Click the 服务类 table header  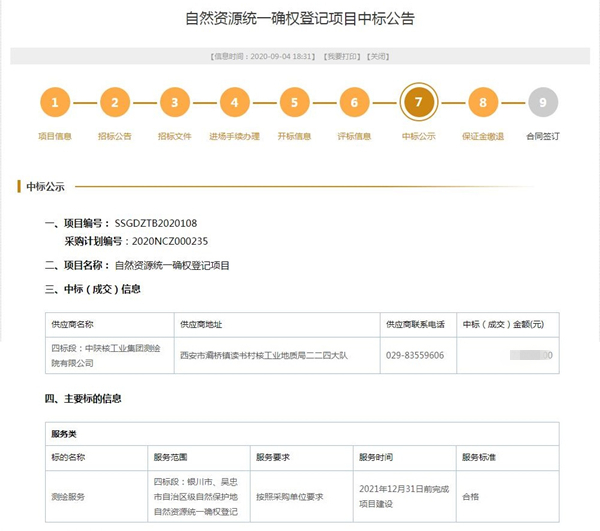(x=63, y=435)
